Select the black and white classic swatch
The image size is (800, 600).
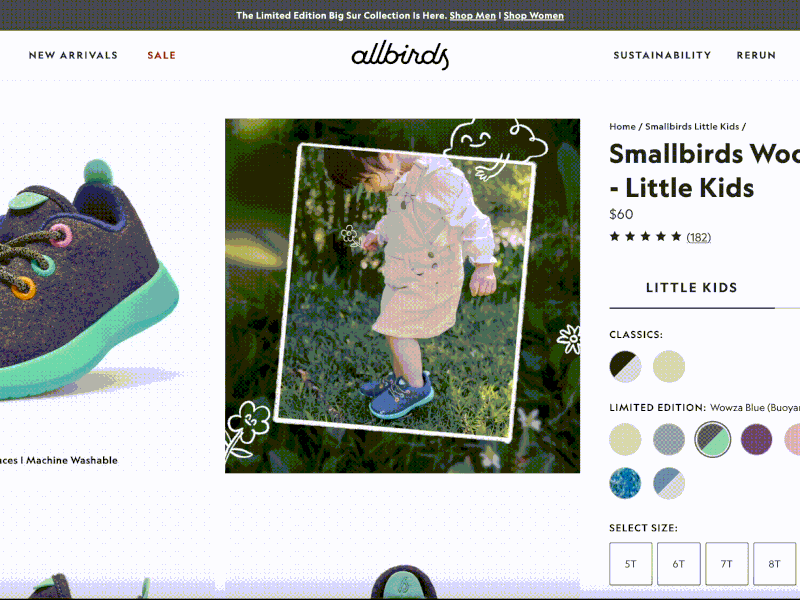click(625, 366)
